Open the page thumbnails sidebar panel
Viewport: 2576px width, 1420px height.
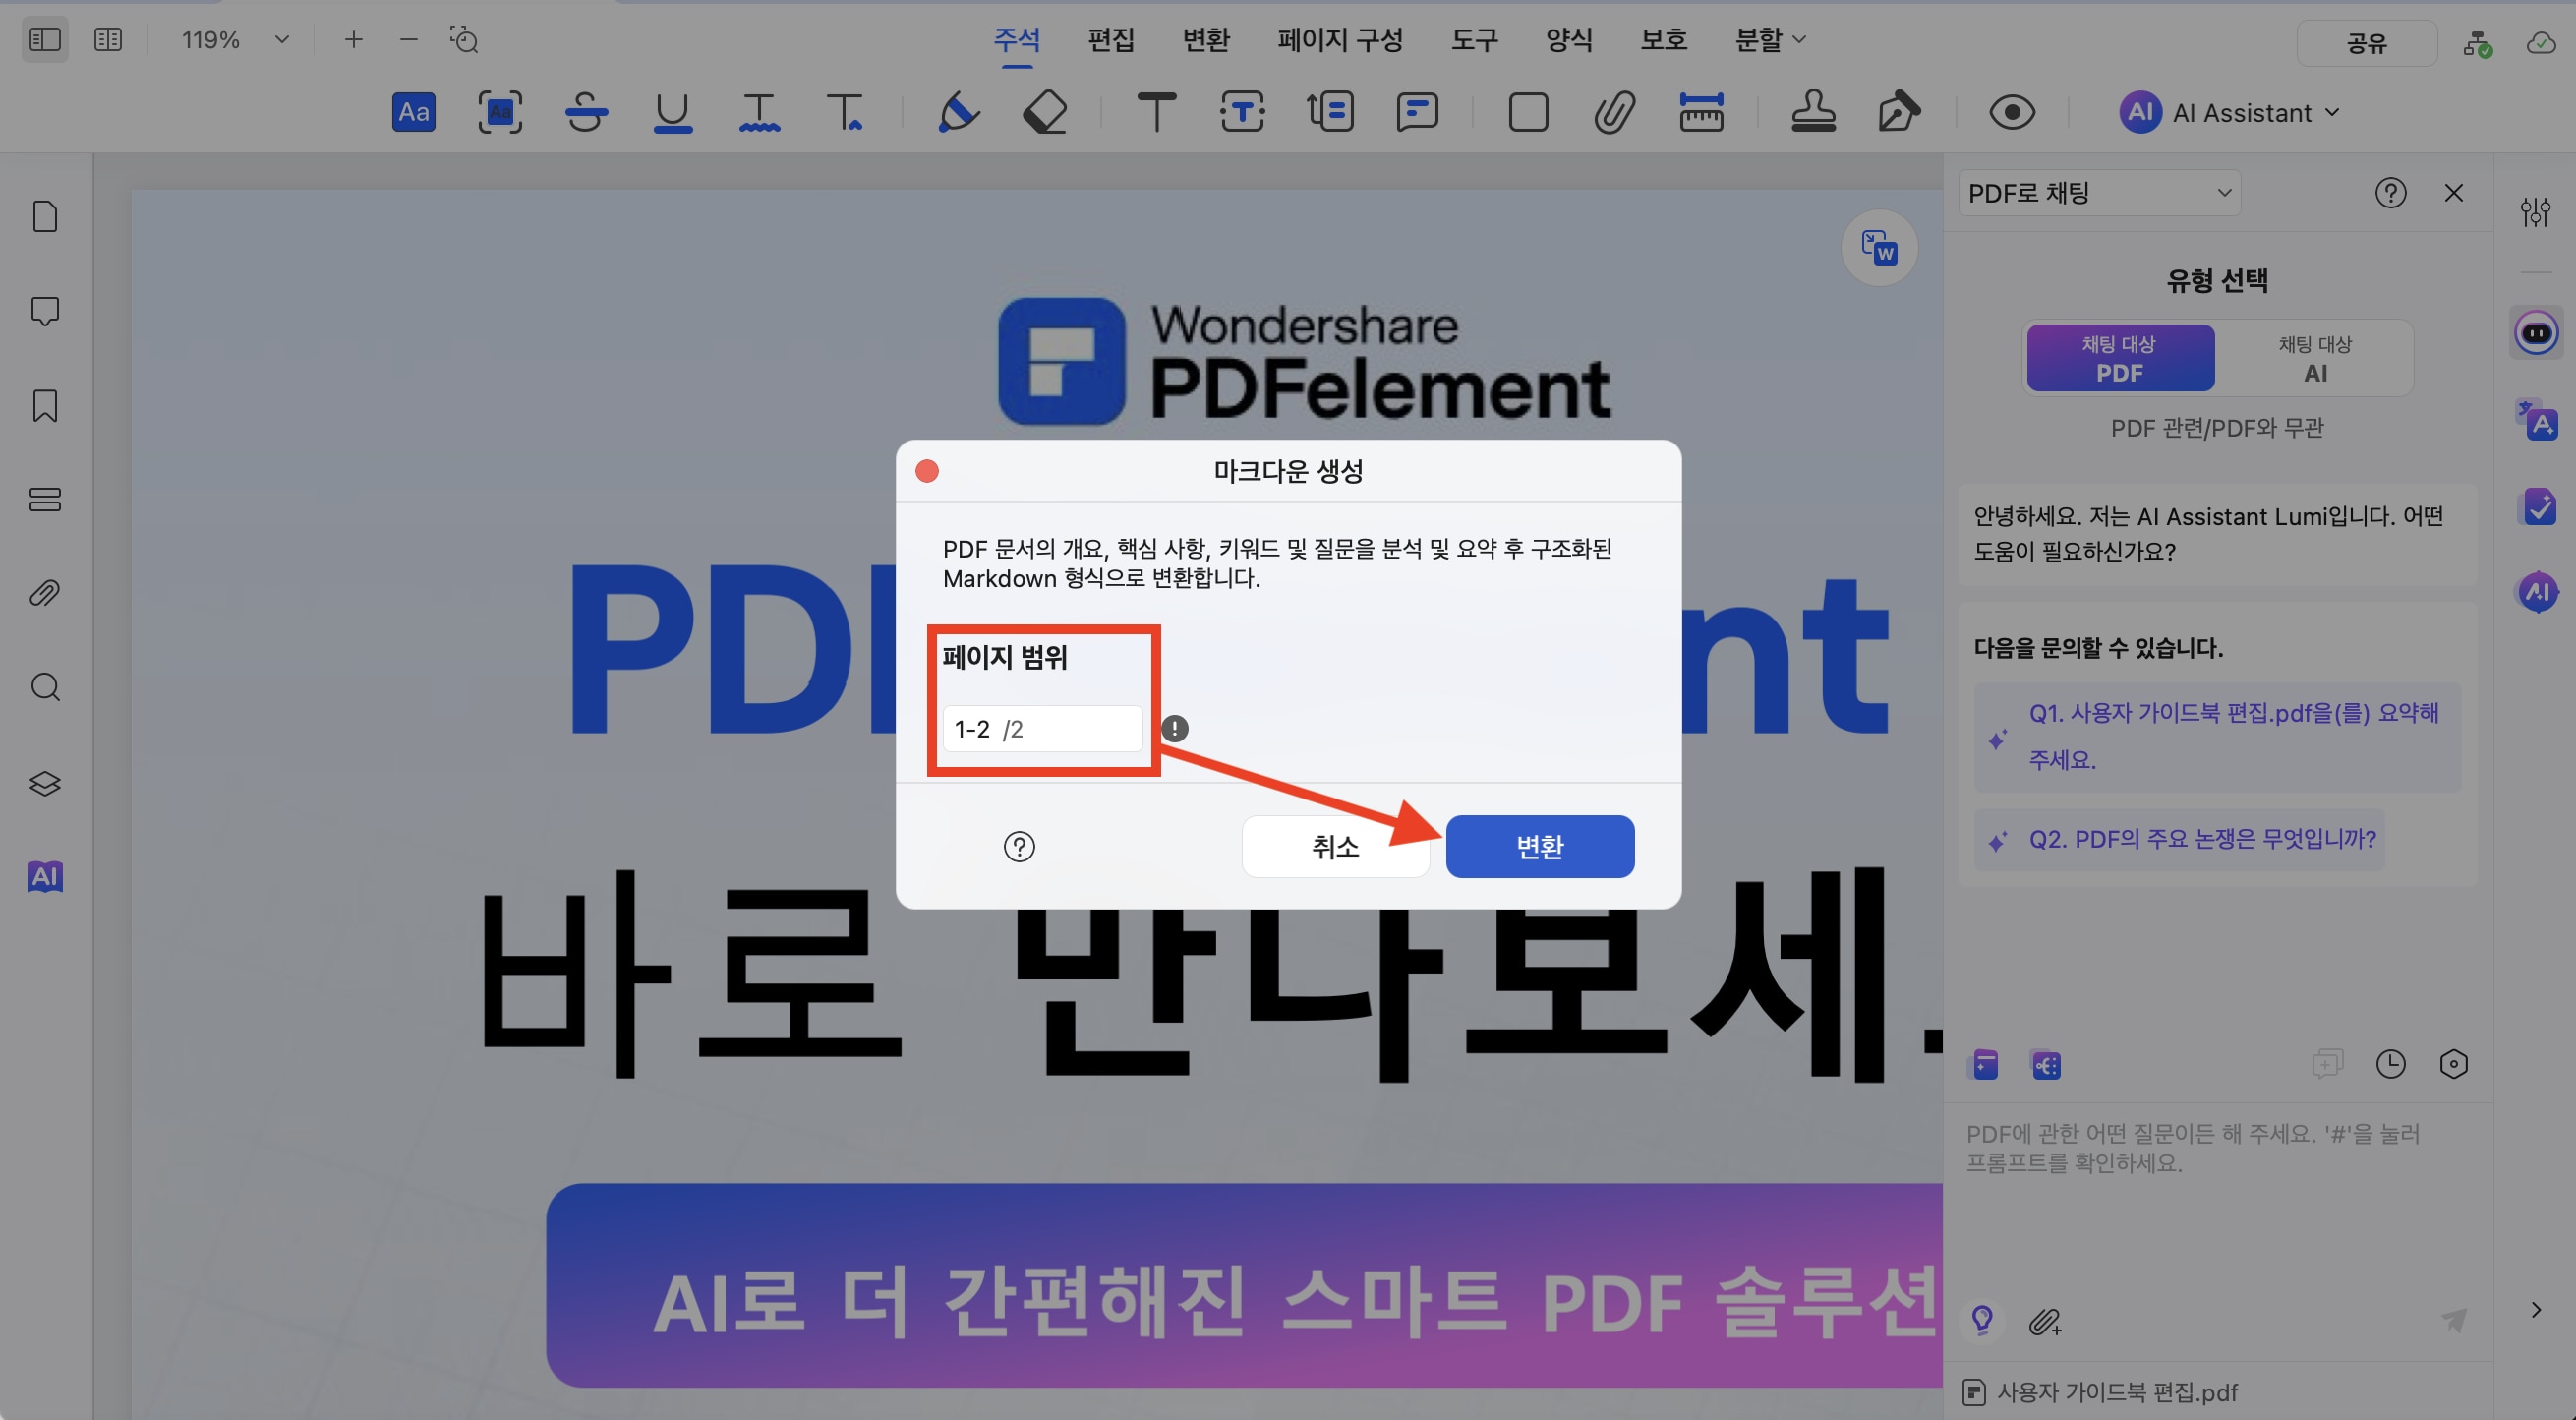click(45, 216)
